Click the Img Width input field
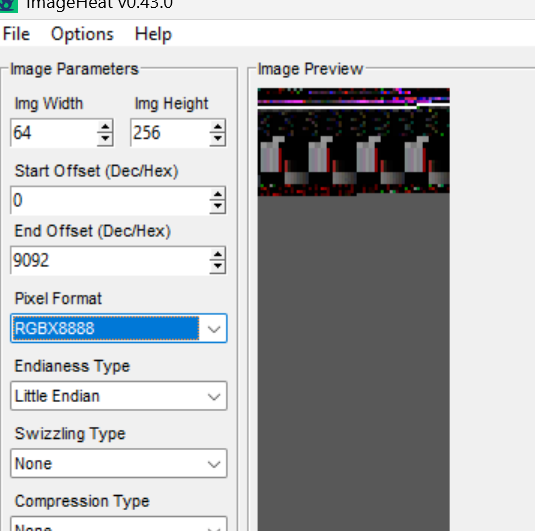The image size is (535, 531). (54, 133)
